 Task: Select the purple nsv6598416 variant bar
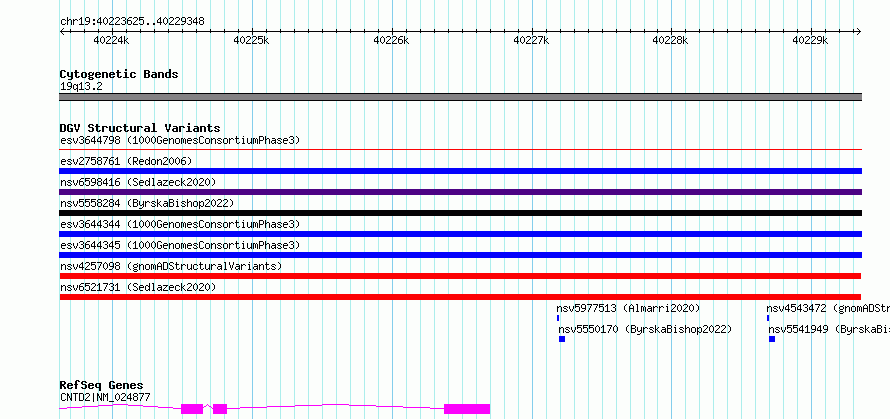click(460, 192)
